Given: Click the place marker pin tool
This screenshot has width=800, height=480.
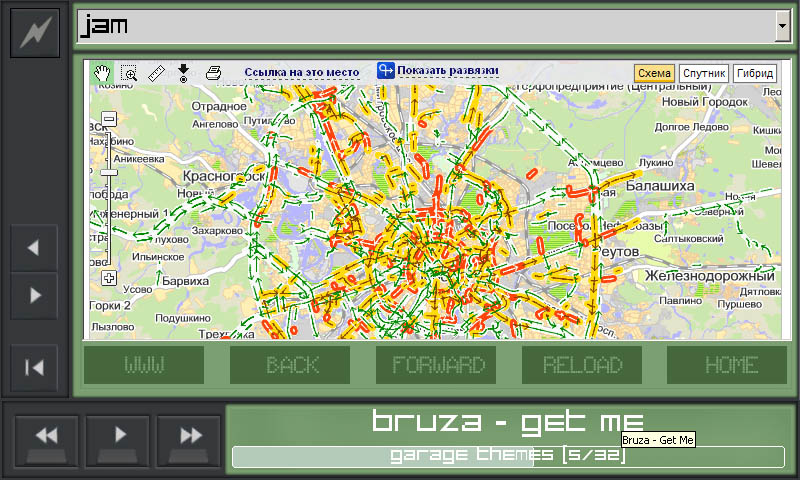Looking at the screenshot, I should click(x=183, y=72).
